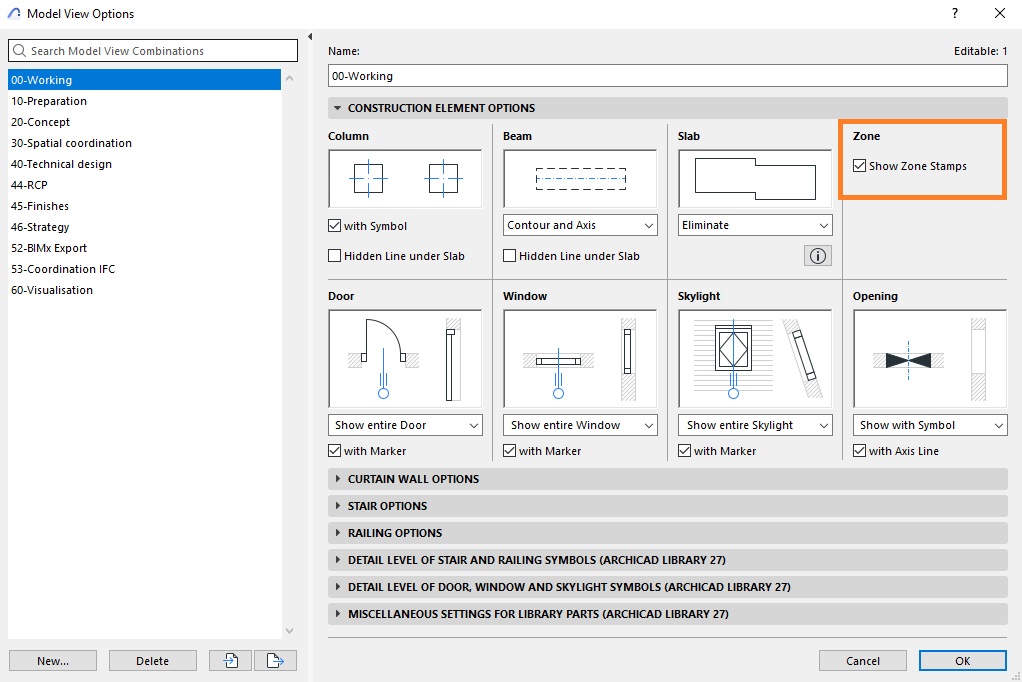Toggle Window with Marker checkbox
This screenshot has height=682, width=1022.
510,451
